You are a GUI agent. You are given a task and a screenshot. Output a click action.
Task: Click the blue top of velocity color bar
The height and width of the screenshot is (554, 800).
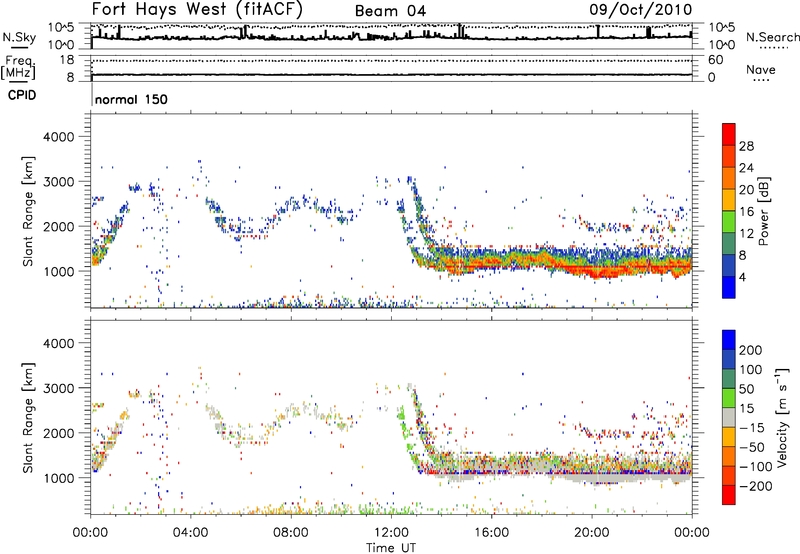coord(729,339)
